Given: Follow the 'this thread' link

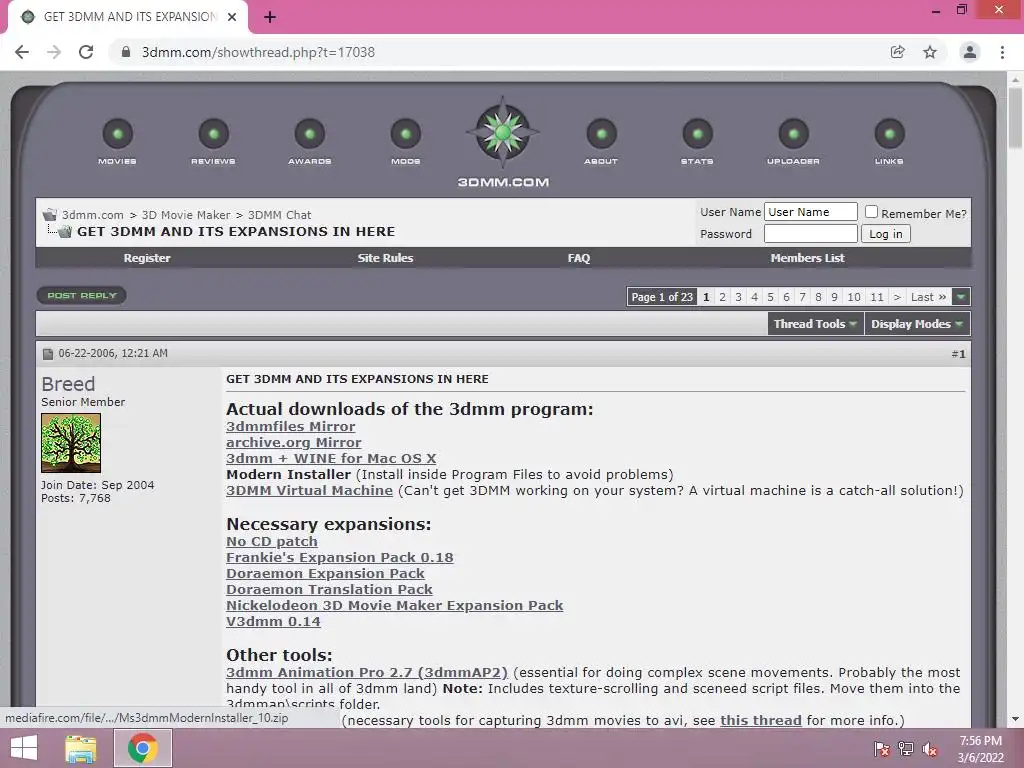Looking at the screenshot, I should pos(761,720).
